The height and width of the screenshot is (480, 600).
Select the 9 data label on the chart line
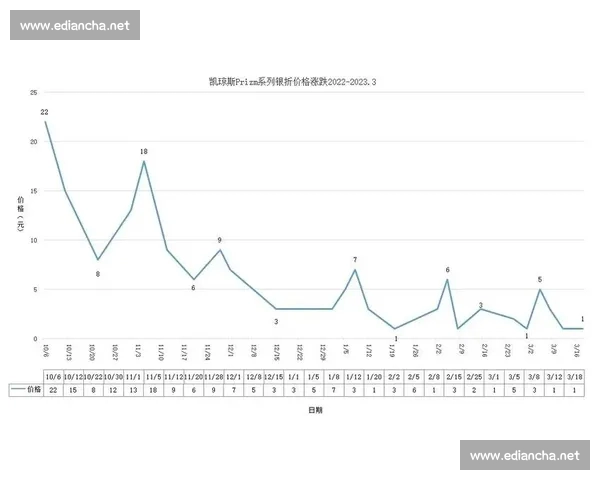[219, 240]
